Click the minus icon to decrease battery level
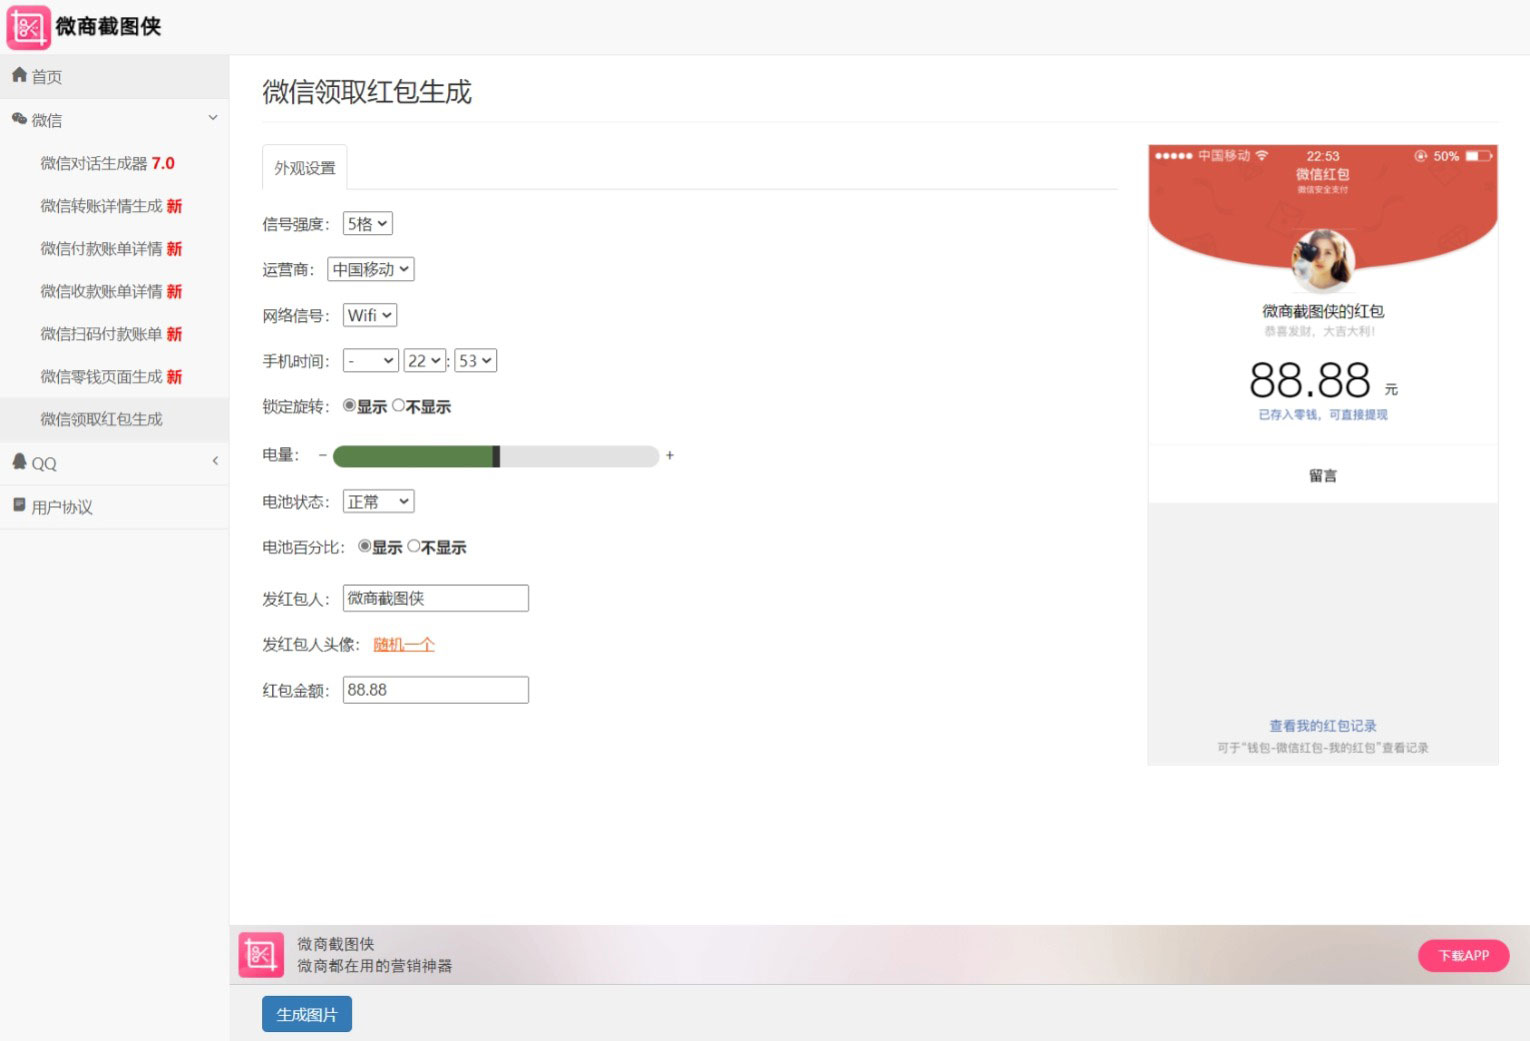The width and height of the screenshot is (1530, 1041). click(323, 455)
